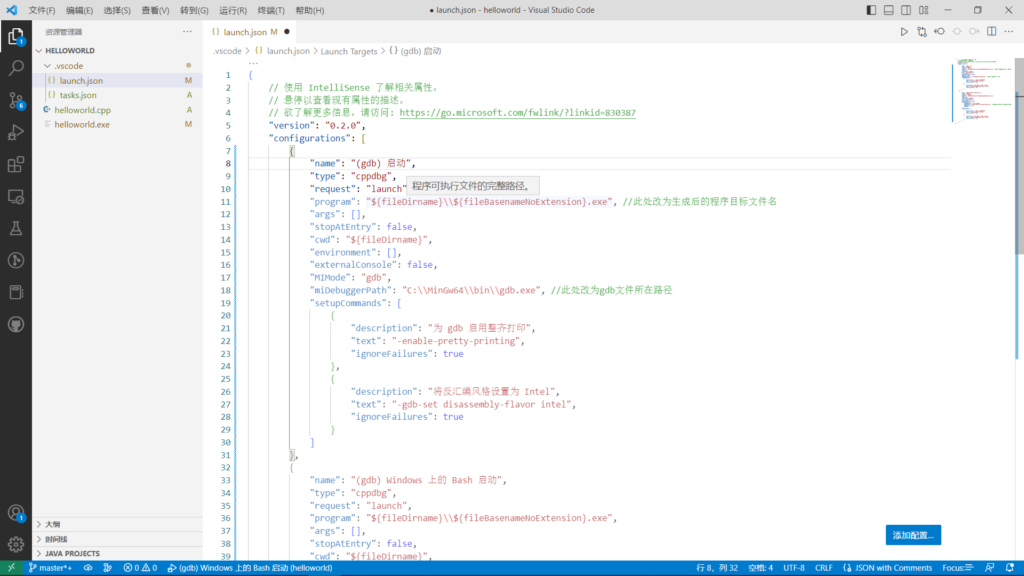Toggle primary side bar visibility
Viewport: 1024px width, 576px height.
coord(872,10)
